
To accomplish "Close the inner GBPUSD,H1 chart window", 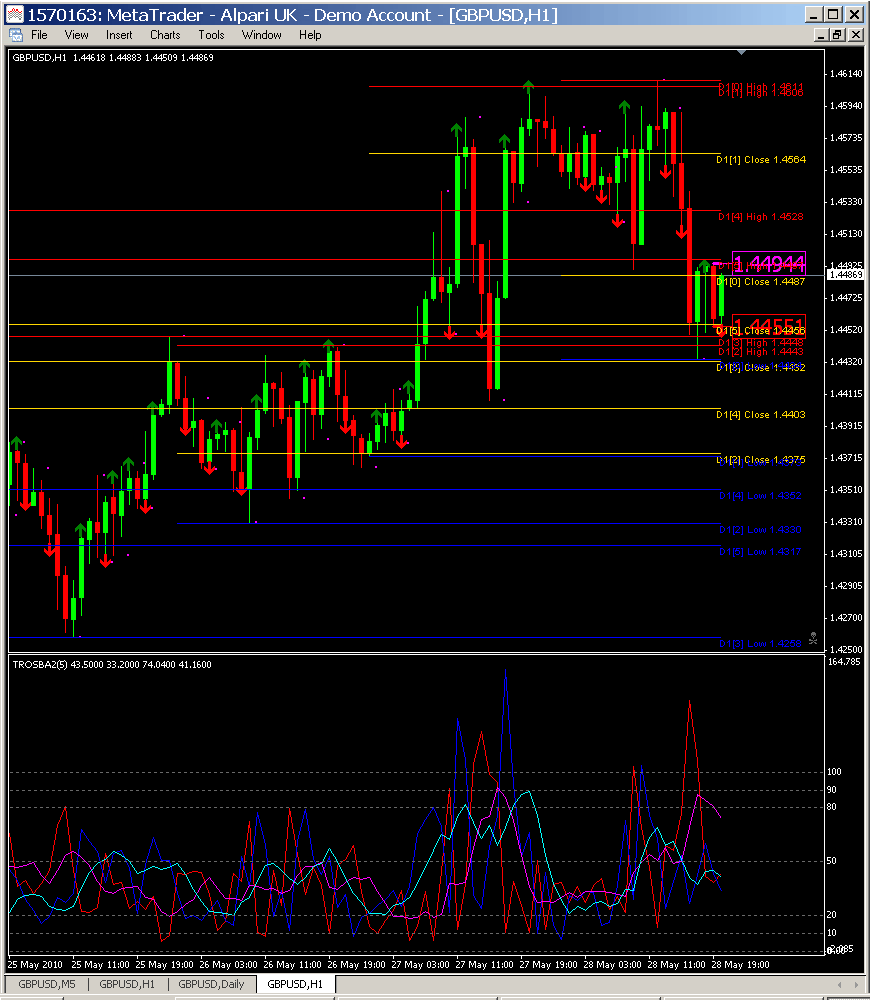I will coord(856,35).
